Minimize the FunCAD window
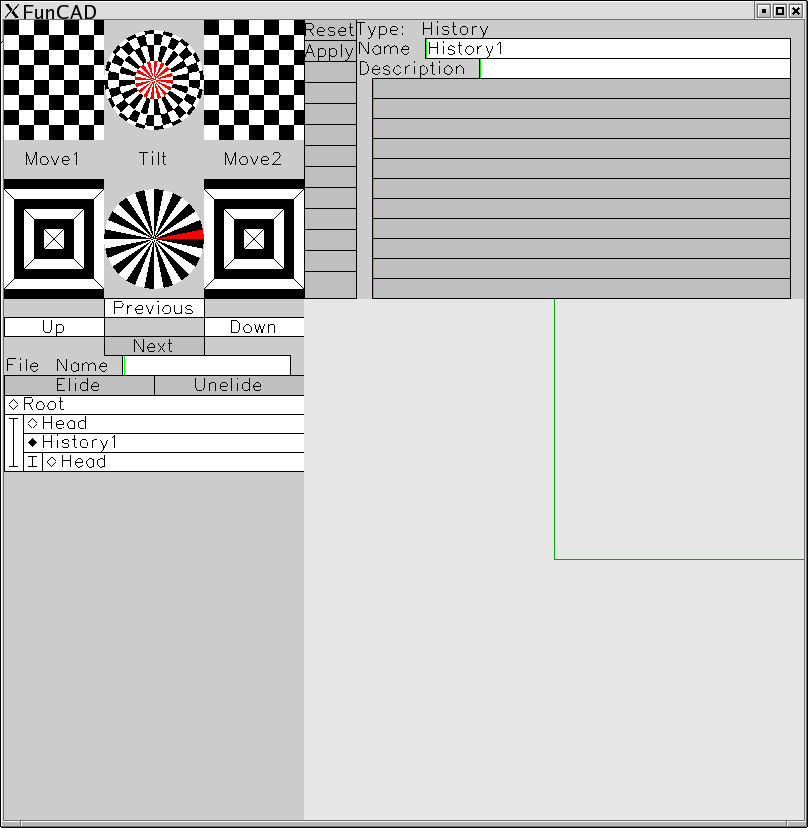The height and width of the screenshot is (828, 808). point(764,11)
